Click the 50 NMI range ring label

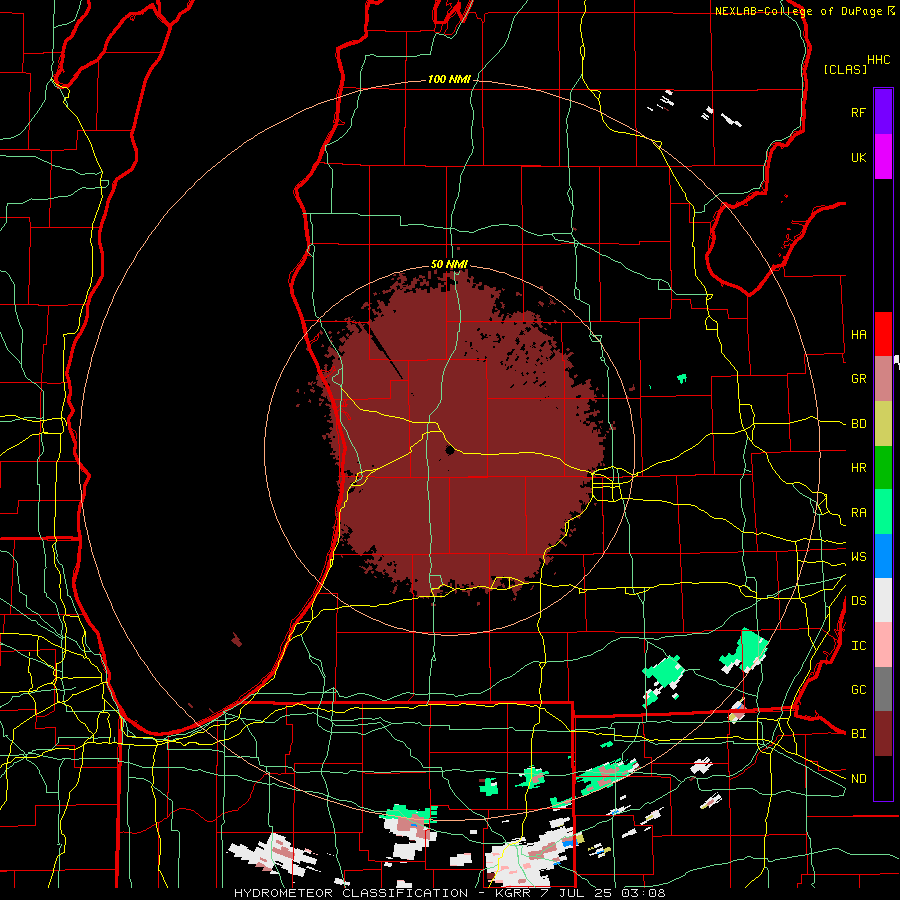coord(449,264)
